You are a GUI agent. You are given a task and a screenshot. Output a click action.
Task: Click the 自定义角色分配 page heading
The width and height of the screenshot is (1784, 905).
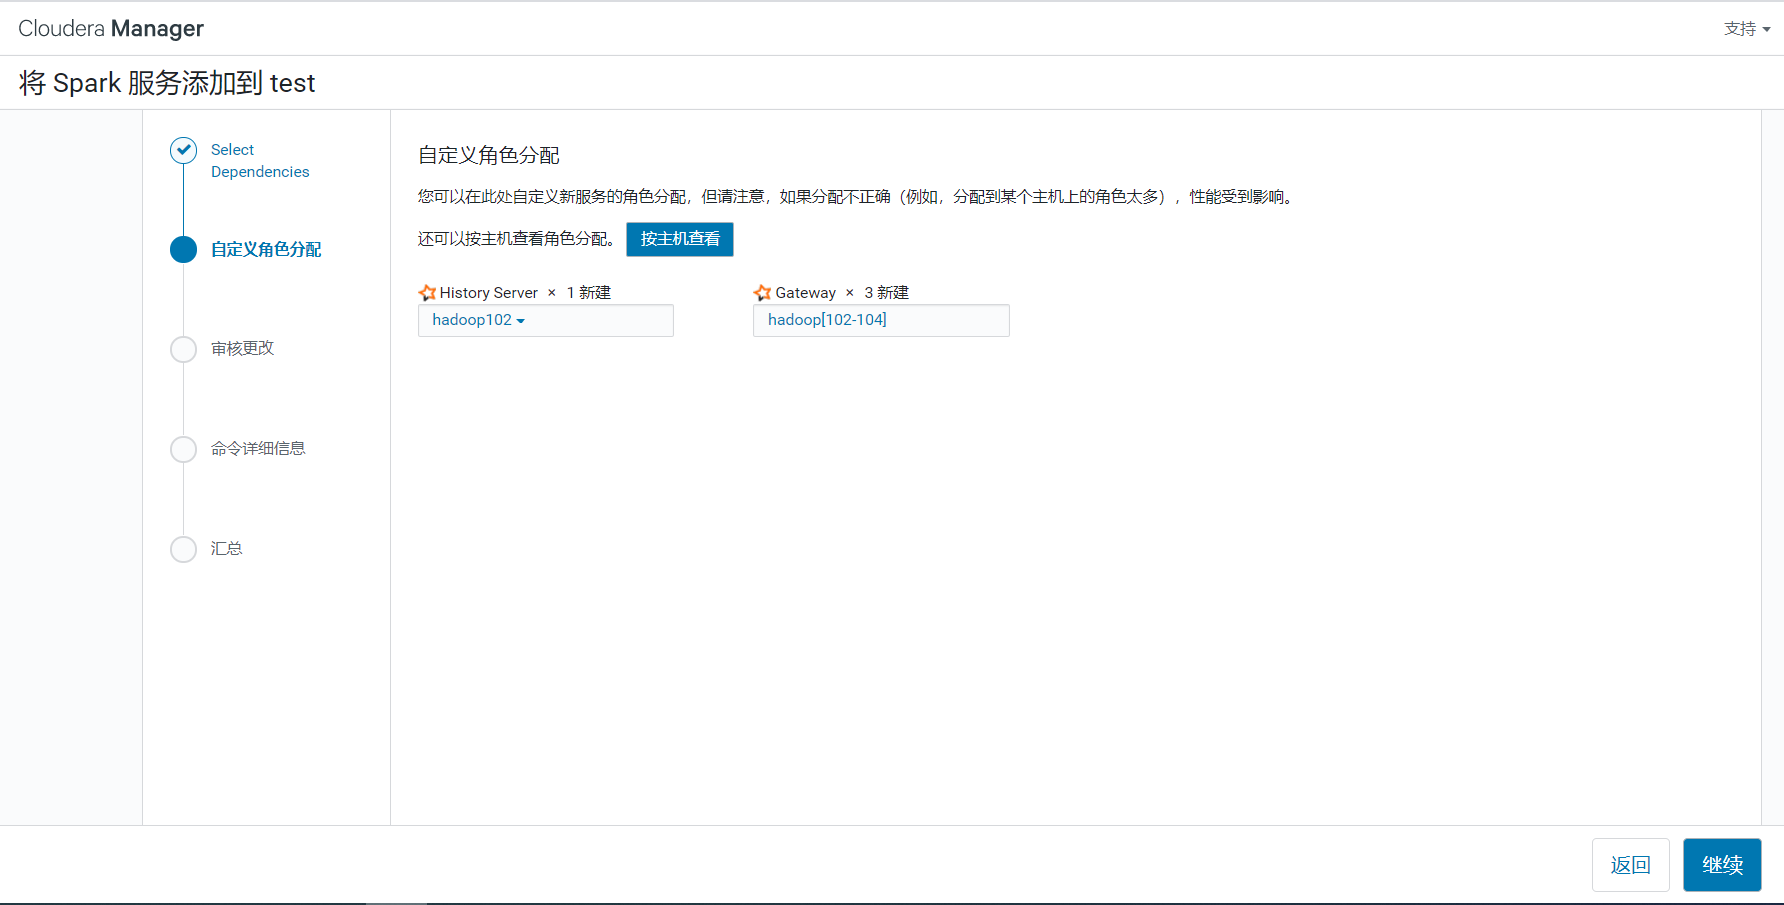(489, 155)
